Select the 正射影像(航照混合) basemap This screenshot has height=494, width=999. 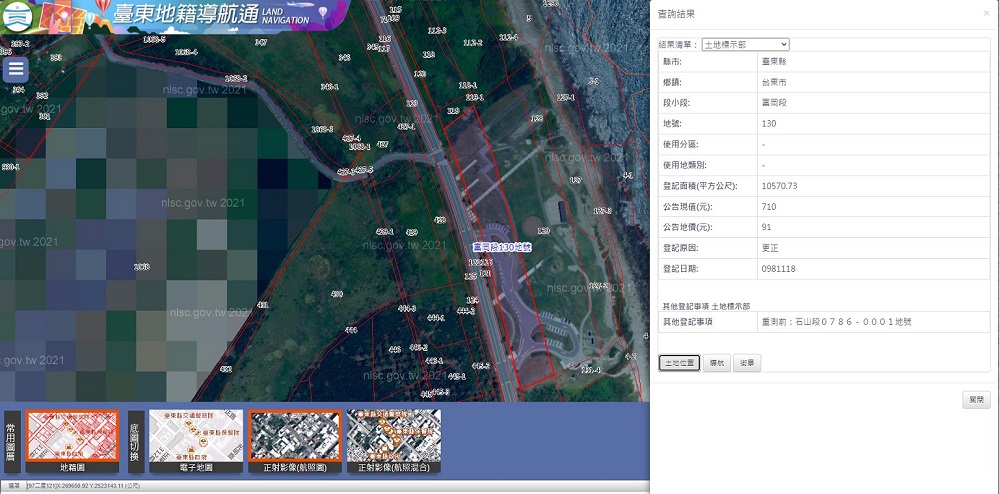(x=394, y=441)
